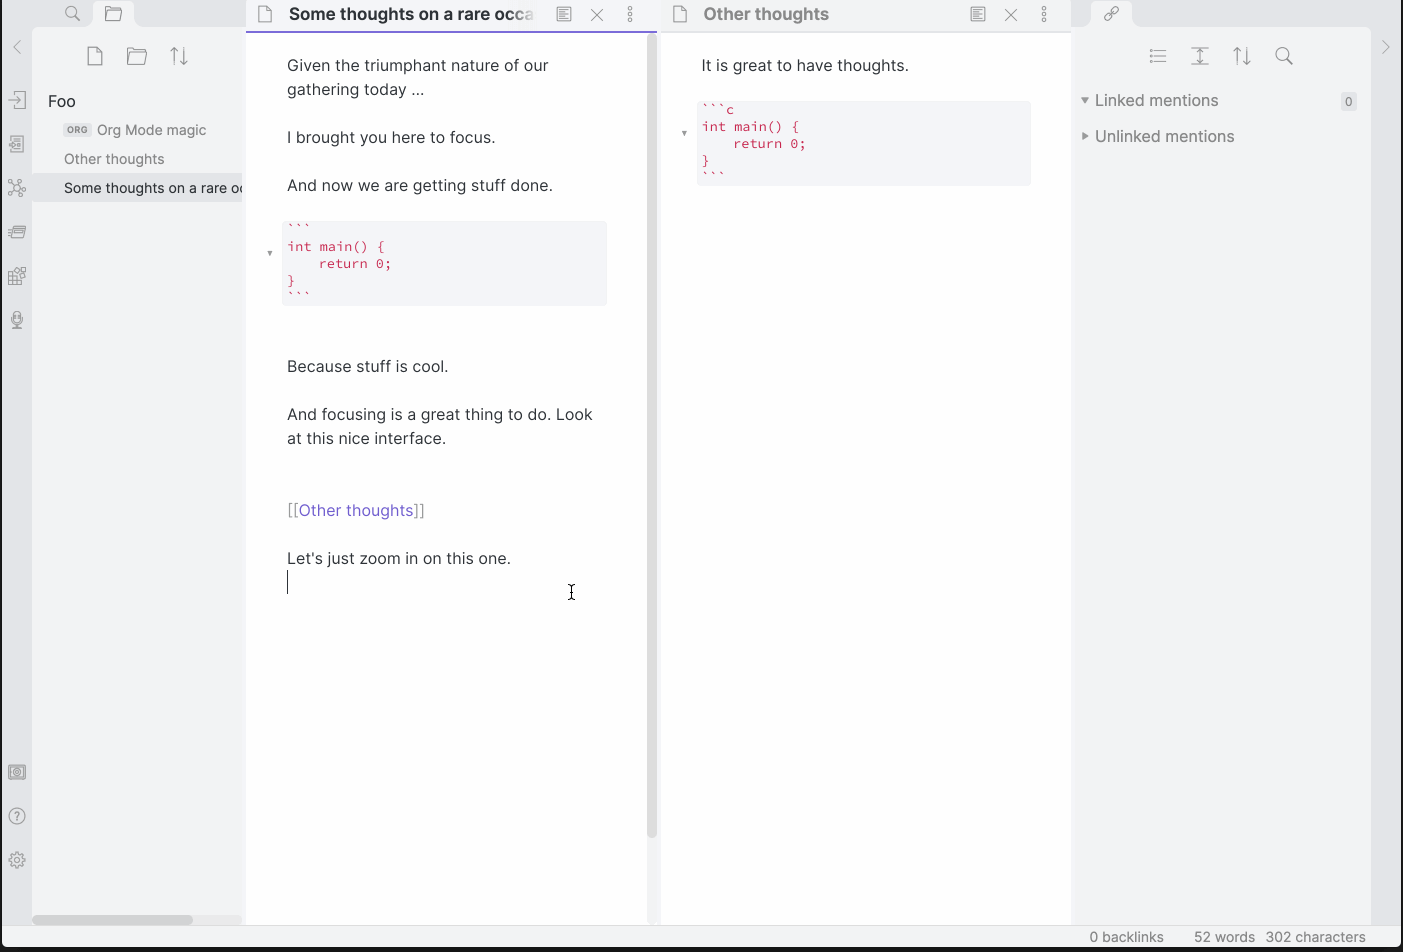Open the help icon in ribbon

click(x=17, y=816)
